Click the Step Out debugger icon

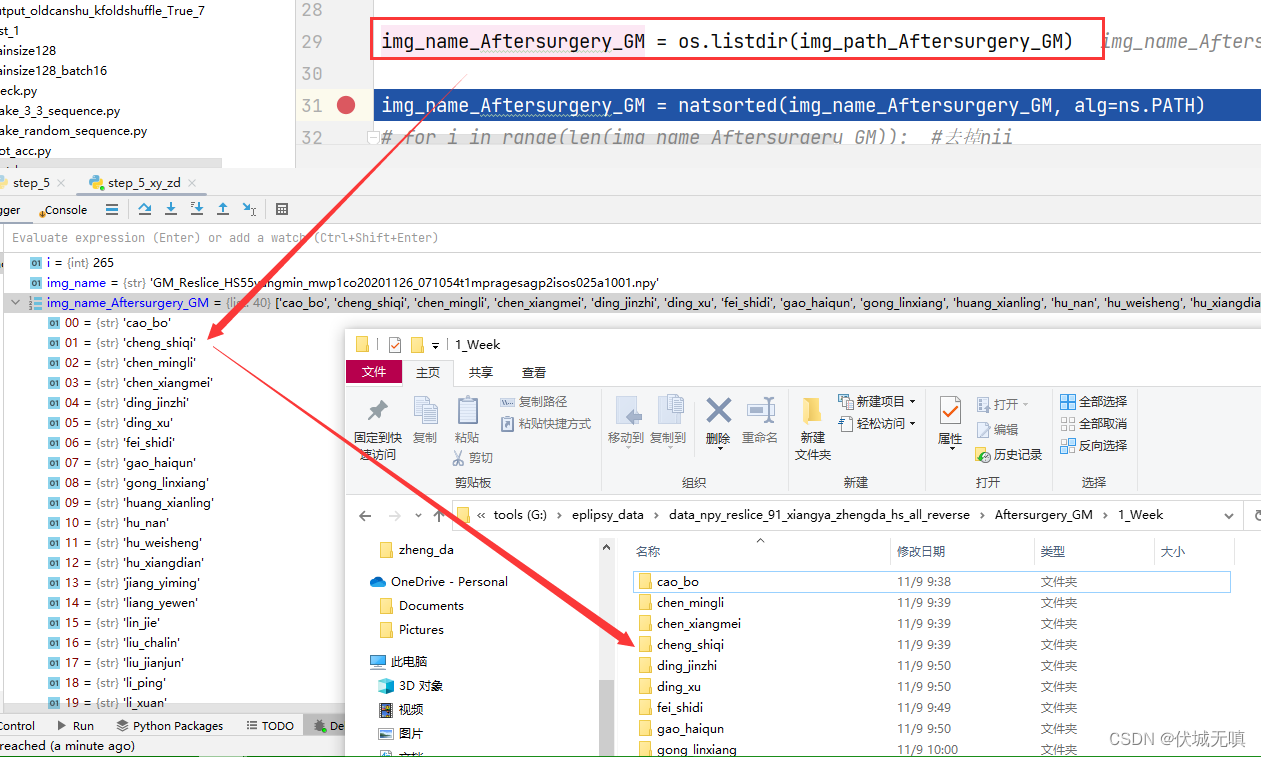point(222,209)
